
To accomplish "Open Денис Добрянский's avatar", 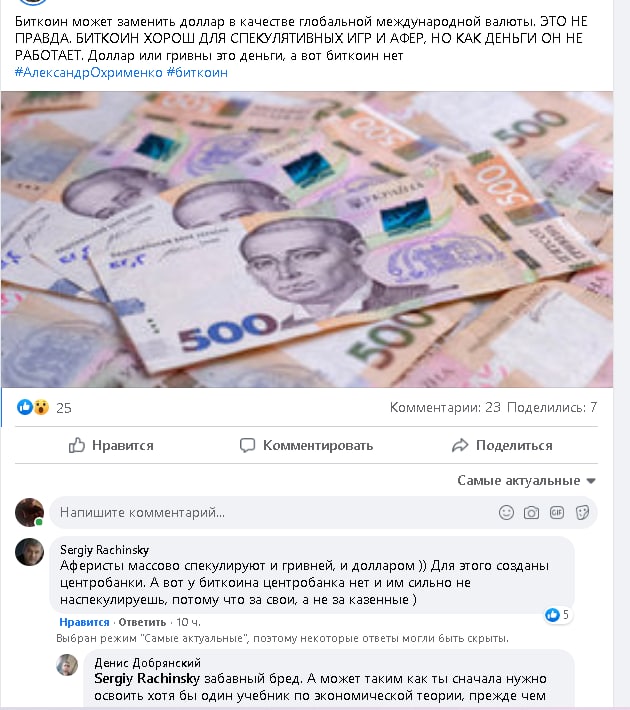I will click(x=67, y=665).
